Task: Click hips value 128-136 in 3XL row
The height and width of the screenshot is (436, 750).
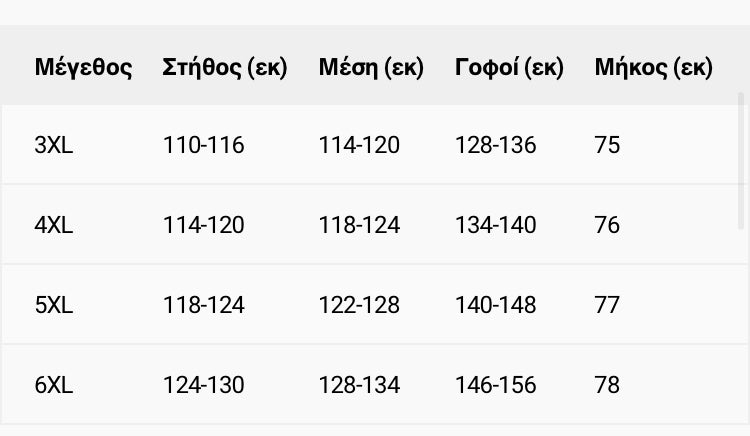Action: (496, 145)
